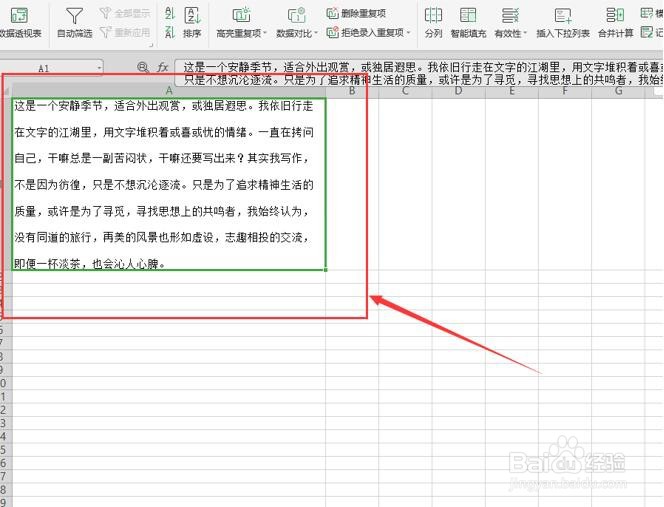Open the filter group dialog launcher arrow
The height and width of the screenshot is (507, 664).
[151, 45]
